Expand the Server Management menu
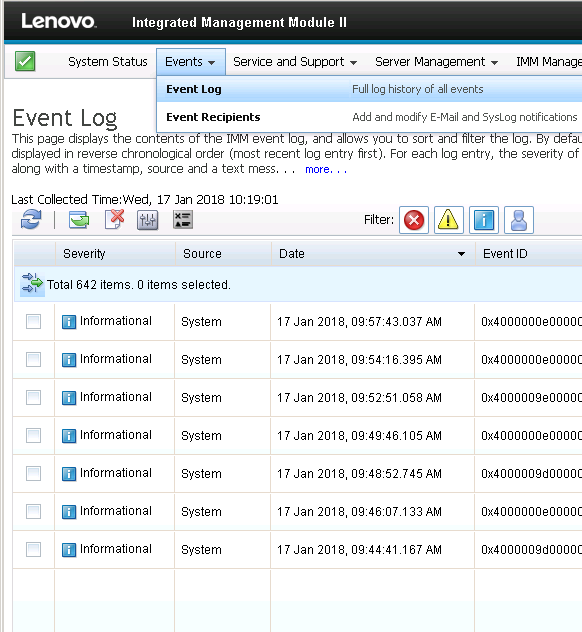Screen dimensions: 582x632 point(436,62)
